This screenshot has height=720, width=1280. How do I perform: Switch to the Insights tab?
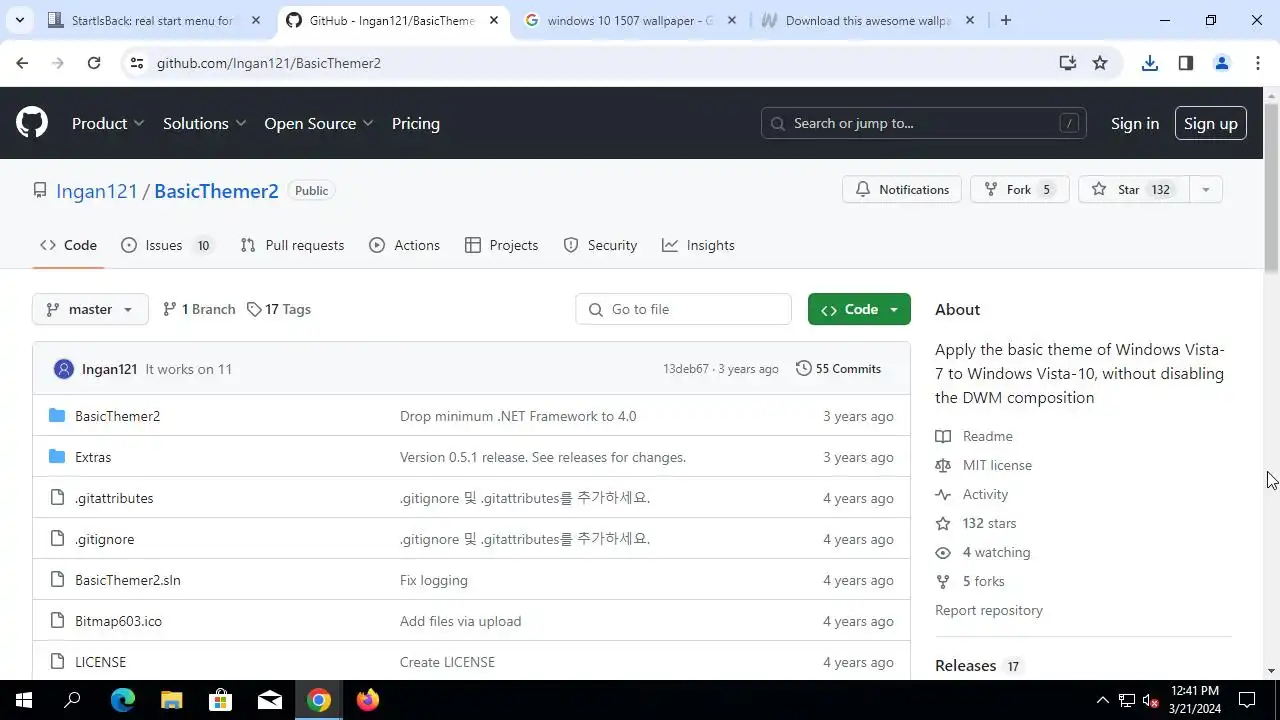pyautogui.click(x=698, y=245)
